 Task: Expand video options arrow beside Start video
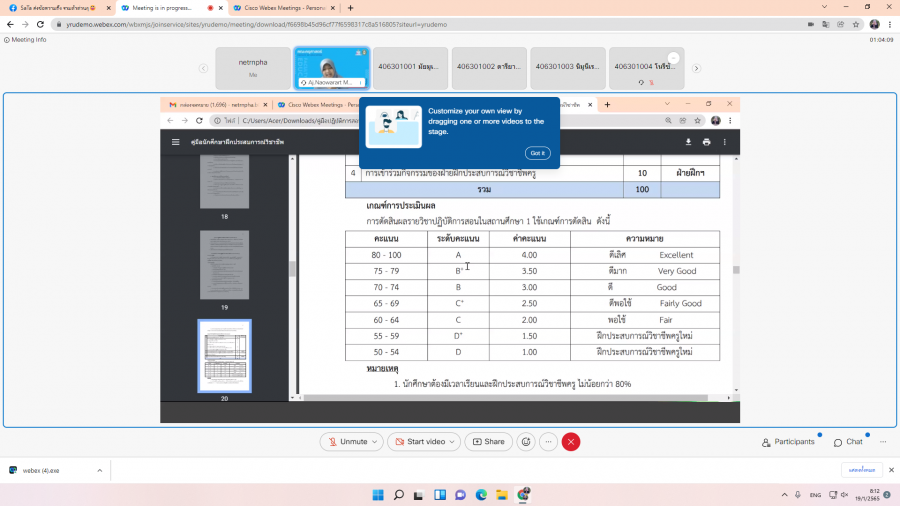click(454, 441)
